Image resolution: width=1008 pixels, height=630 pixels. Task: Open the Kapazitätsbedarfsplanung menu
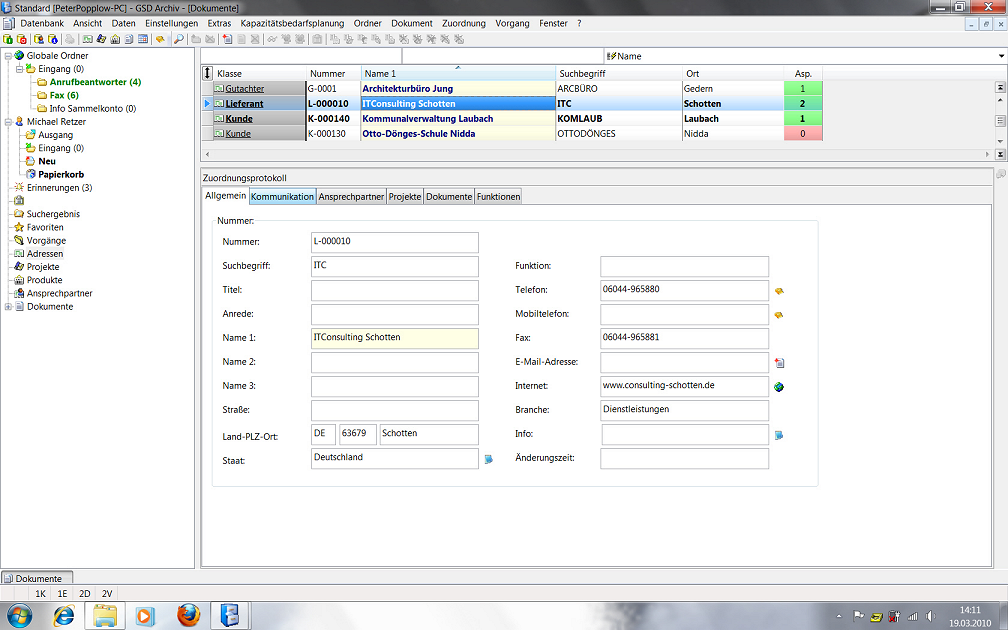292,23
